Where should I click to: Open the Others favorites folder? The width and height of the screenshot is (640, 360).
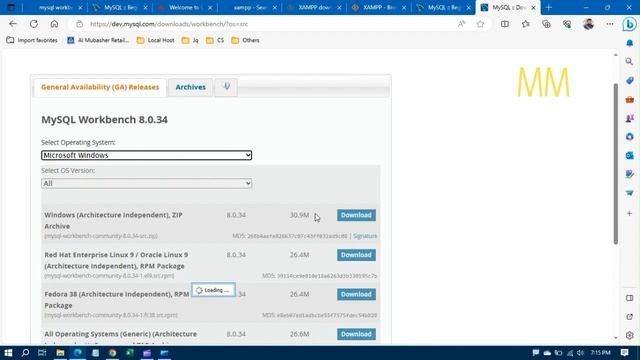[x=245, y=40]
